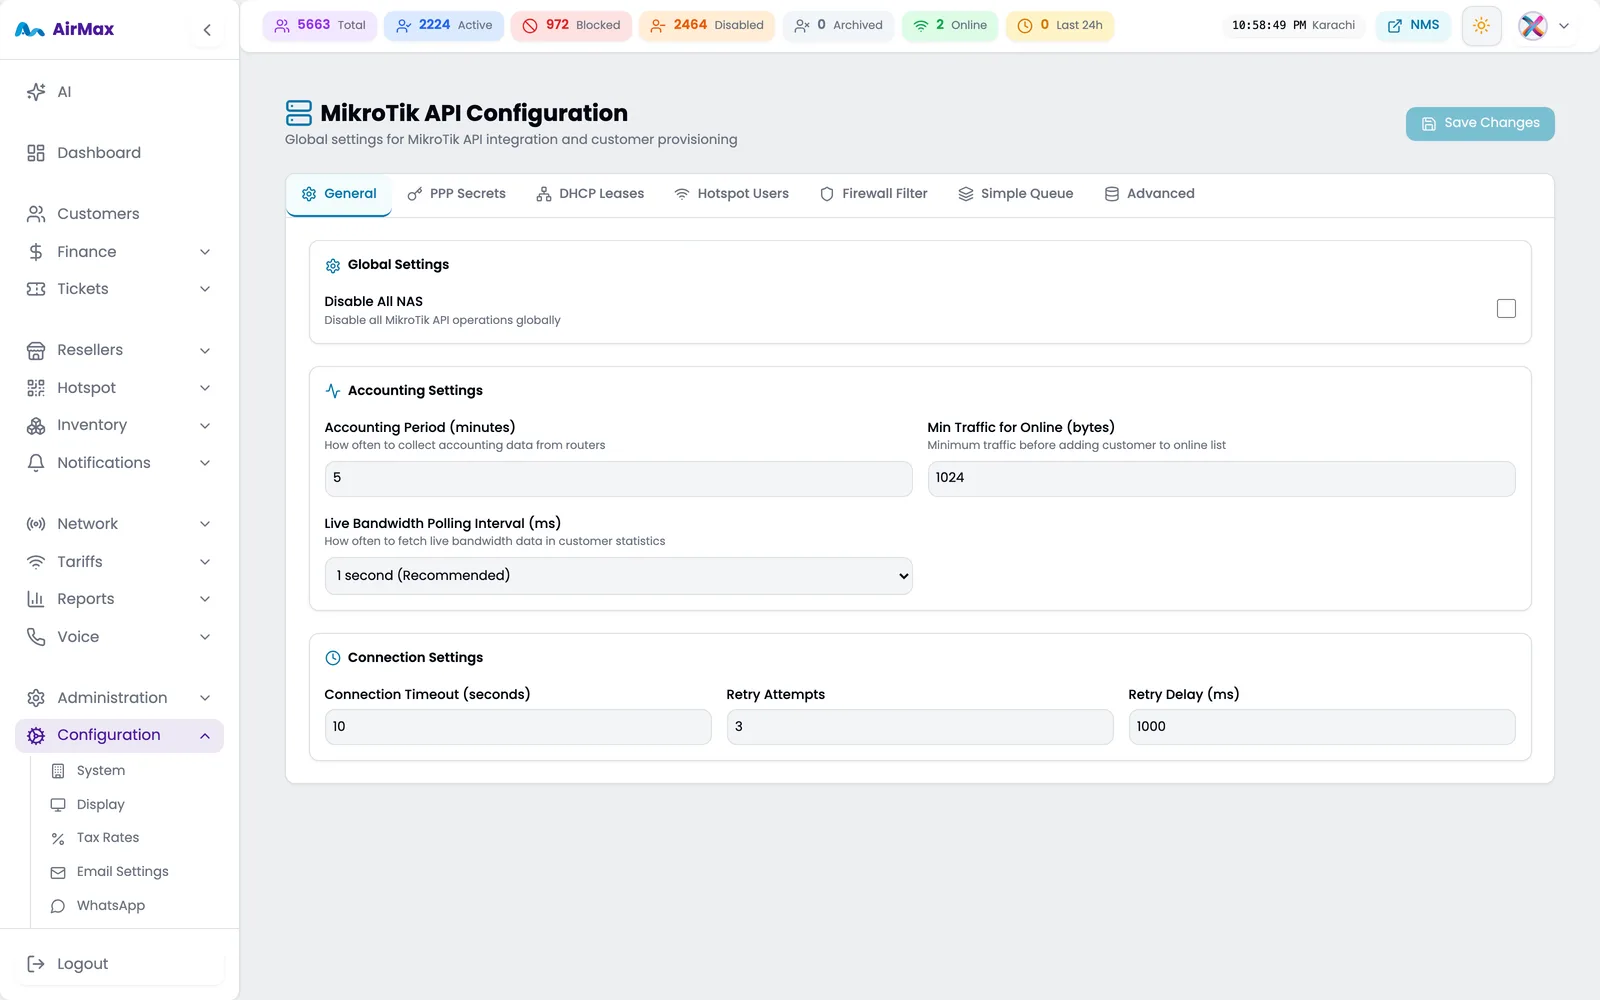
Task: Open the AI sparkle icon in sidebar
Action: pyautogui.click(x=36, y=92)
